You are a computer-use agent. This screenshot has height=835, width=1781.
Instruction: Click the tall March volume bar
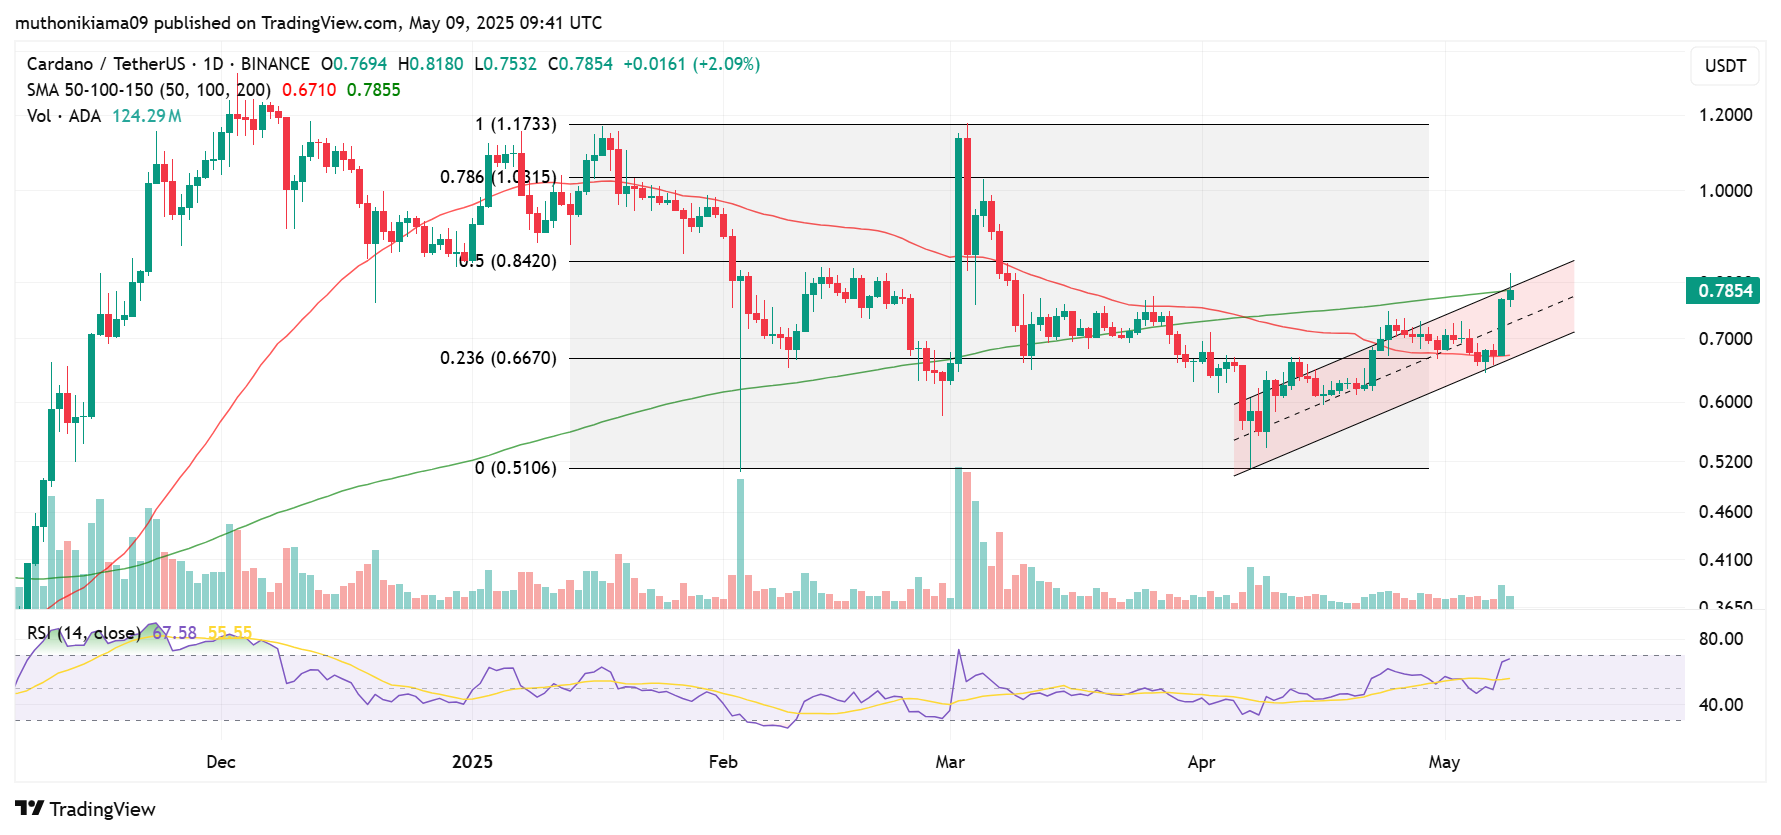(x=958, y=538)
